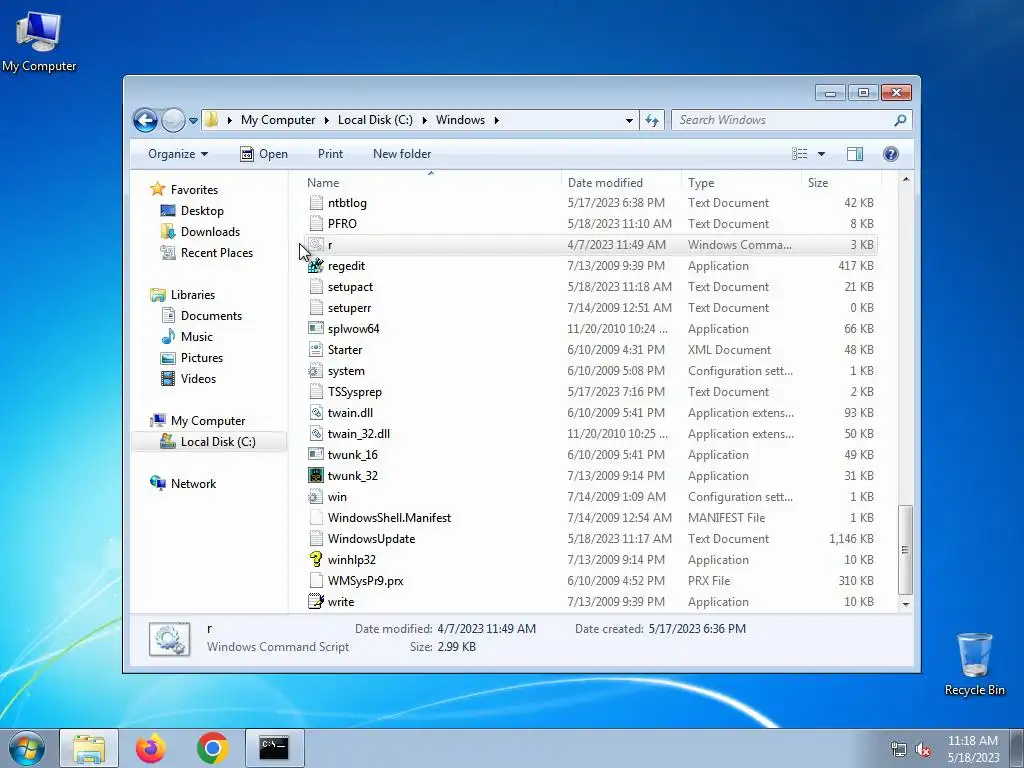The height and width of the screenshot is (768, 1024).
Task: Open the Organize dropdown menu
Action: [x=178, y=154]
